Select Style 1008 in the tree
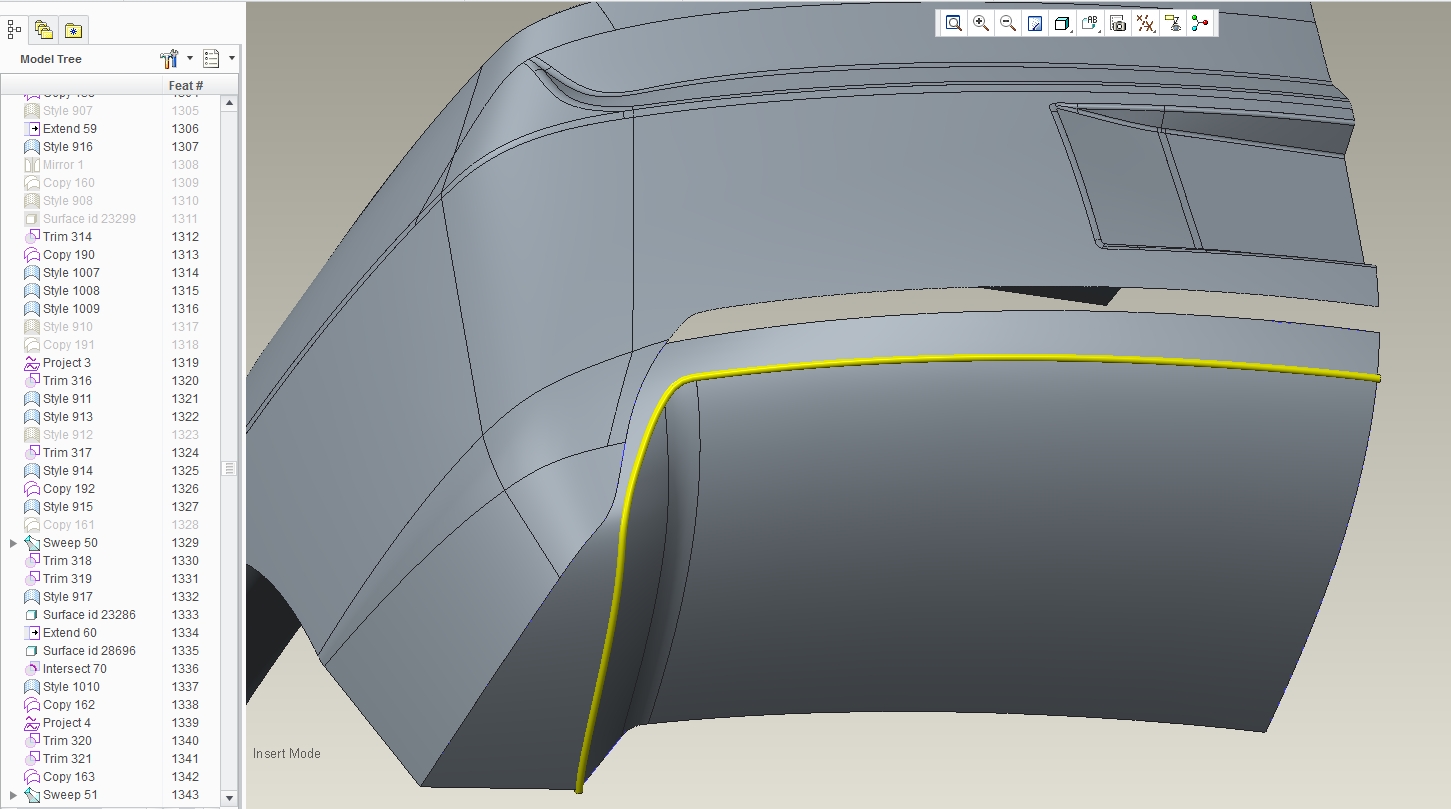Screen dimensions: 1451x809 tap(71, 291)
